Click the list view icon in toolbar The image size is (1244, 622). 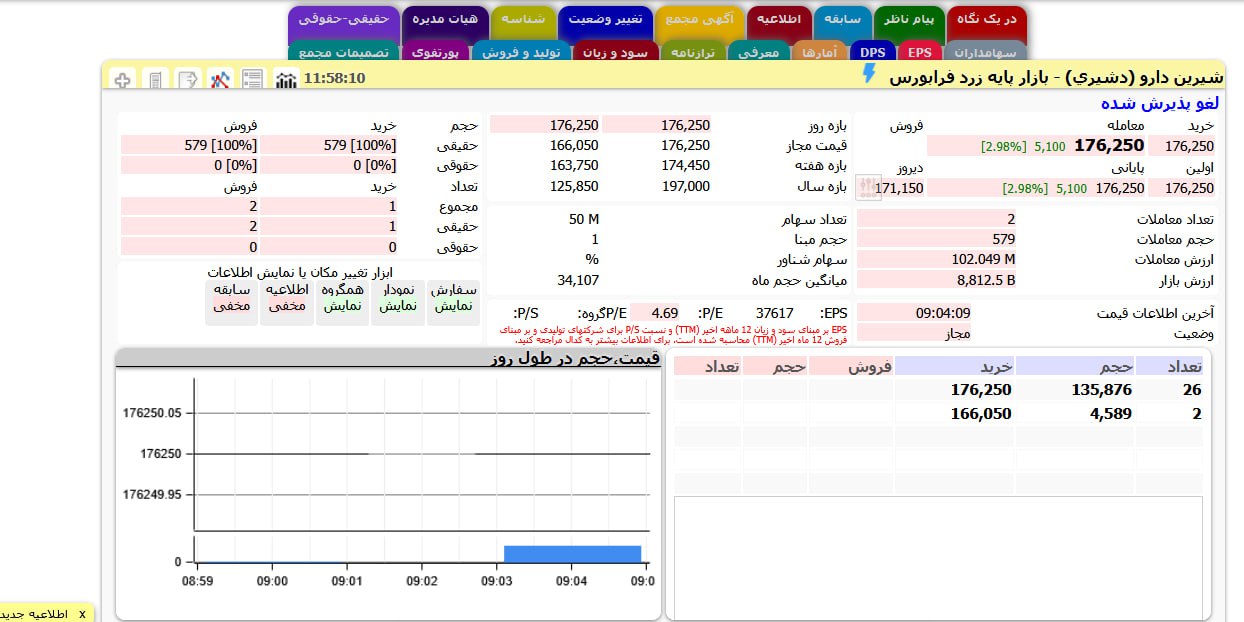pos(253,79)
